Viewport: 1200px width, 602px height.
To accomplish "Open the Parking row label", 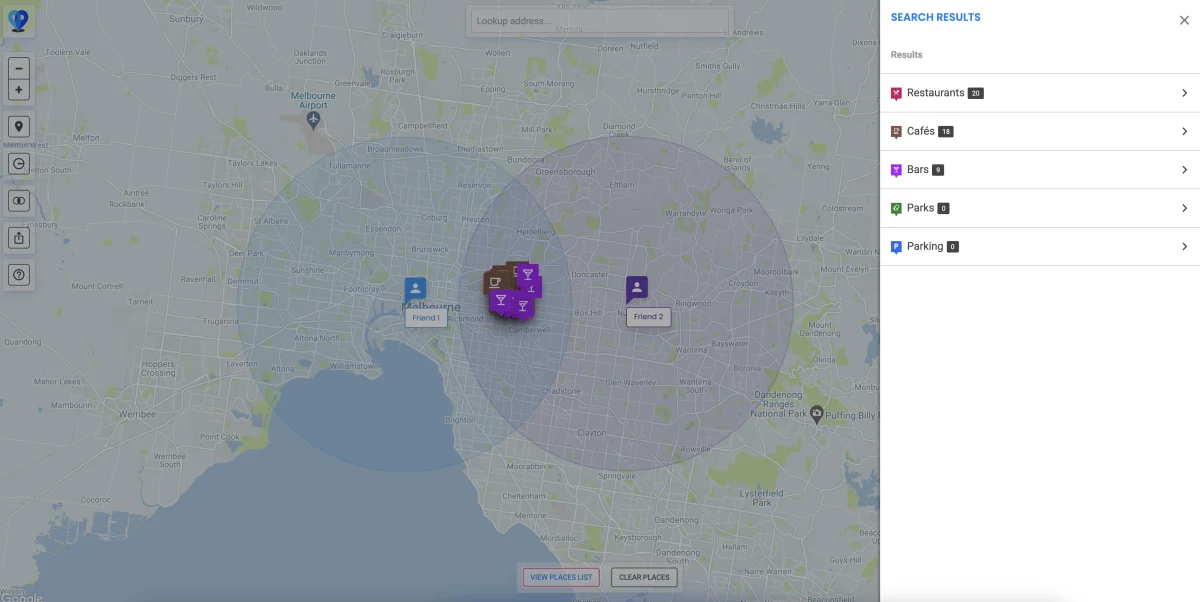I will coord(925,246).
